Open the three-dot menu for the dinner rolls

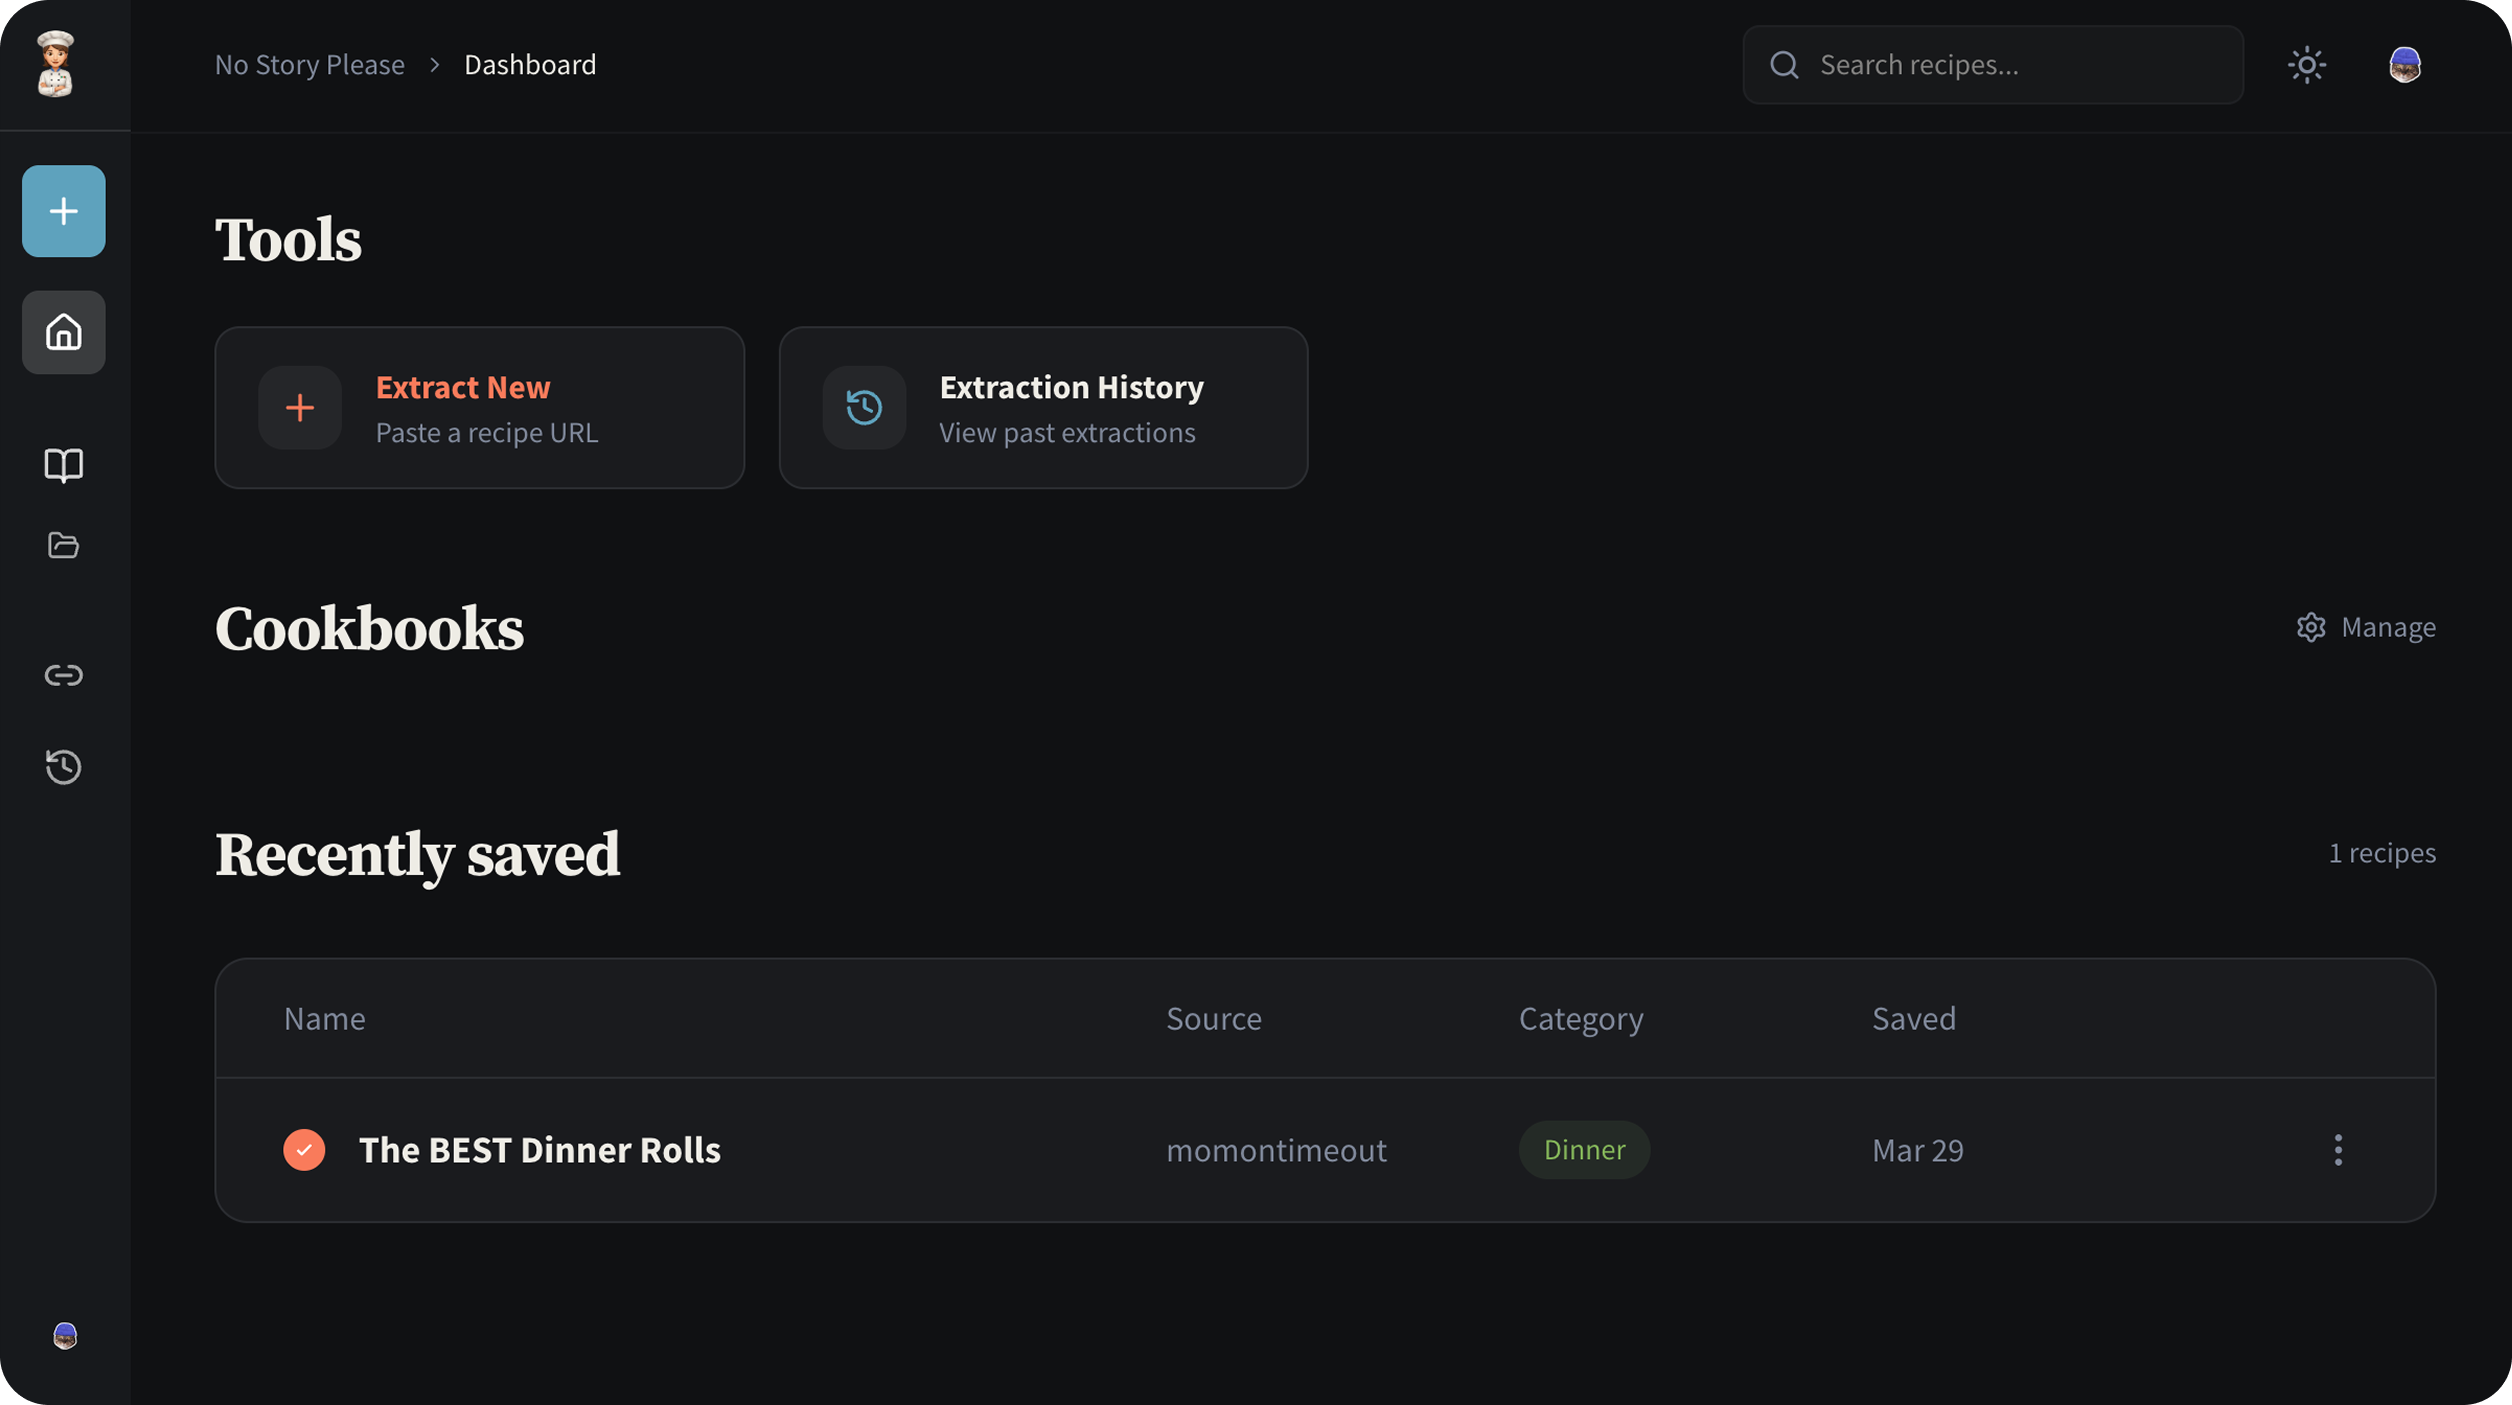click(2338, 1150)
